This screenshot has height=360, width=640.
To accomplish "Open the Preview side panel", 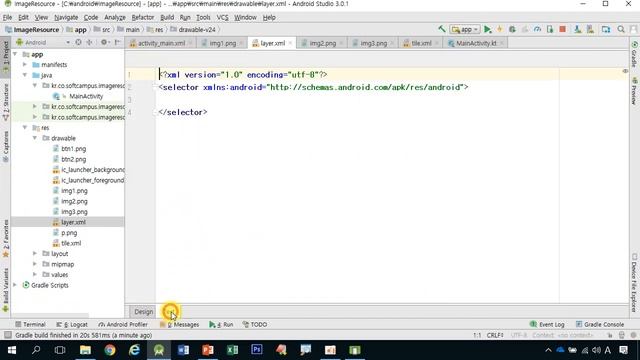I will [634, 91].
